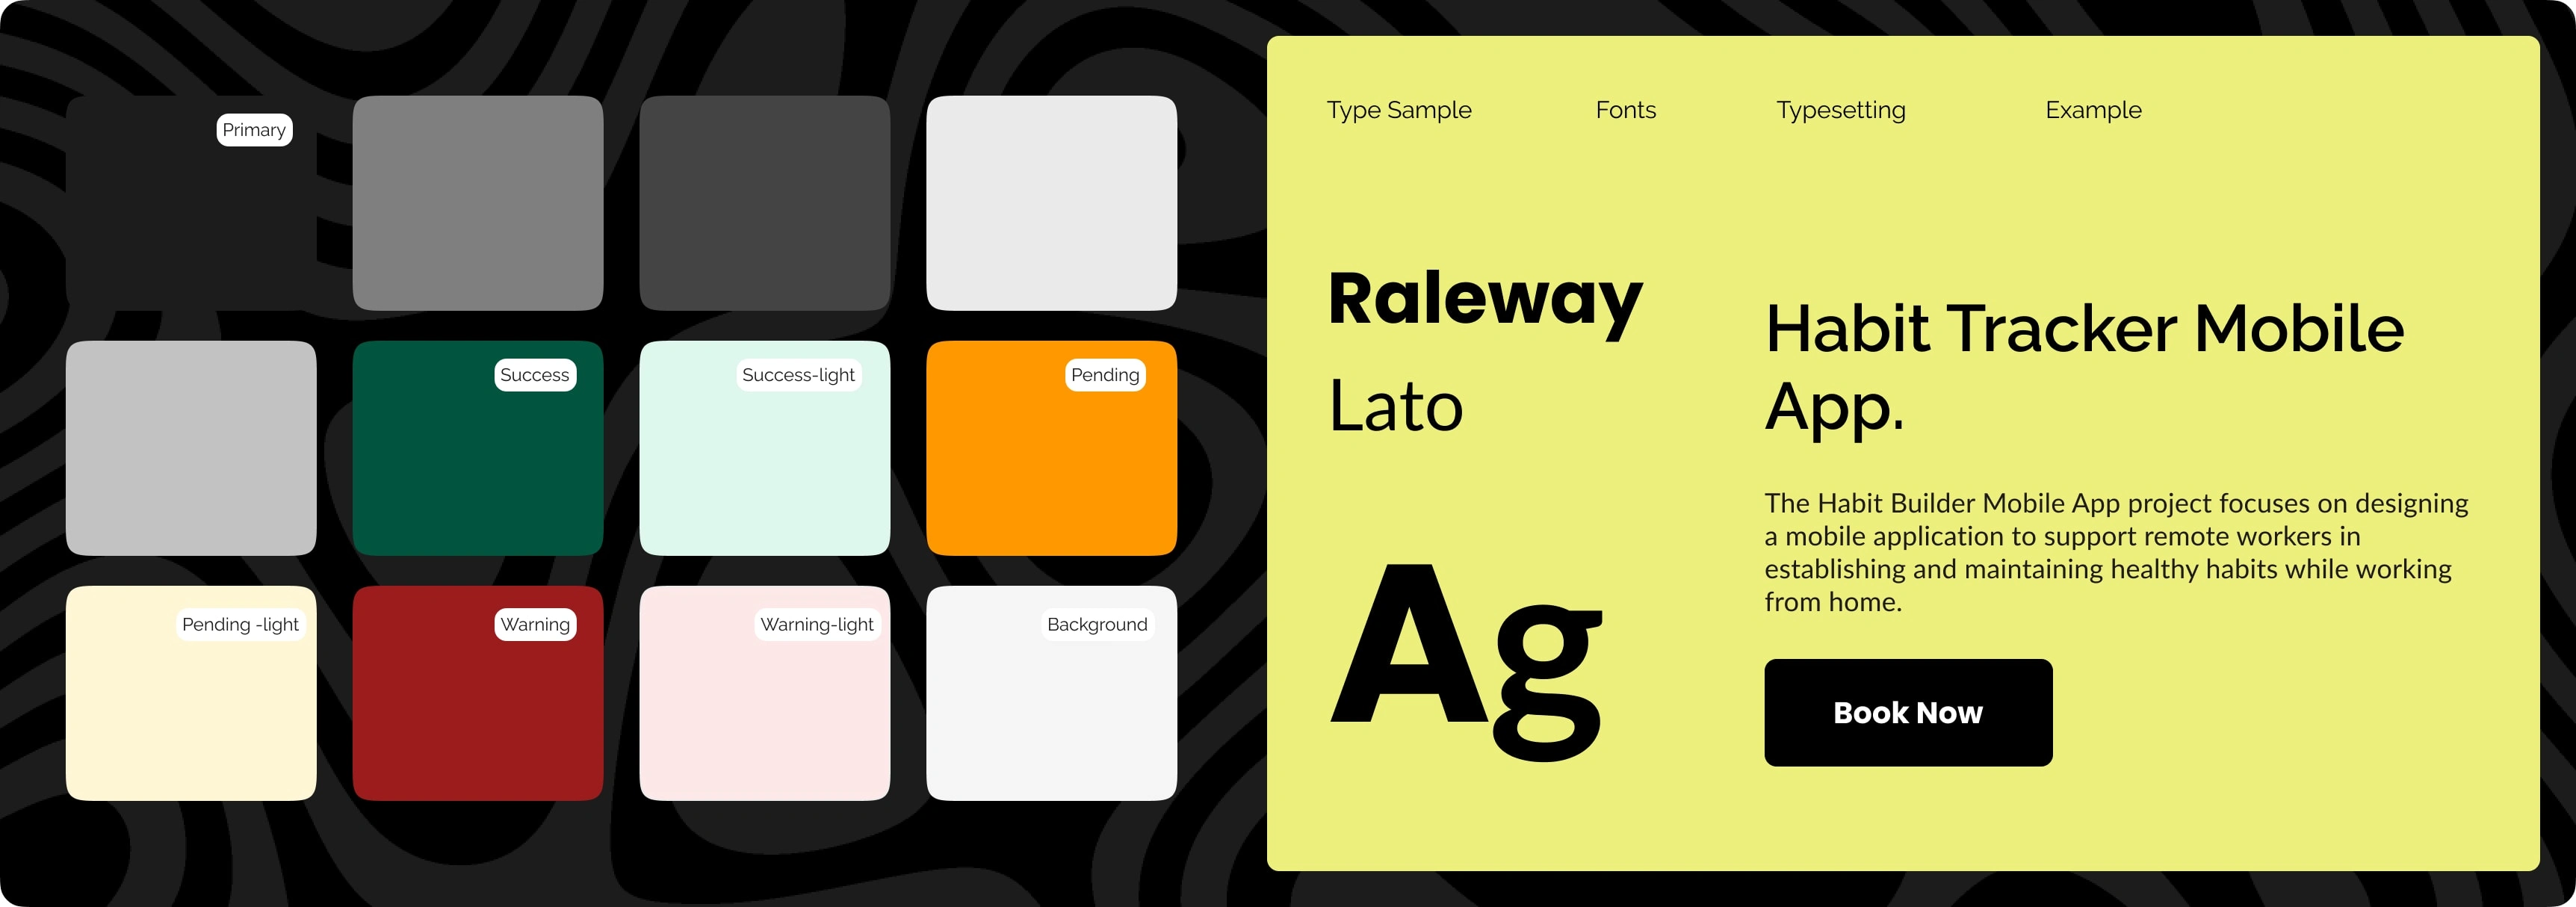2576x907 pixels.
Task: Toggle the Warning badge label
Action: (536, 623)
